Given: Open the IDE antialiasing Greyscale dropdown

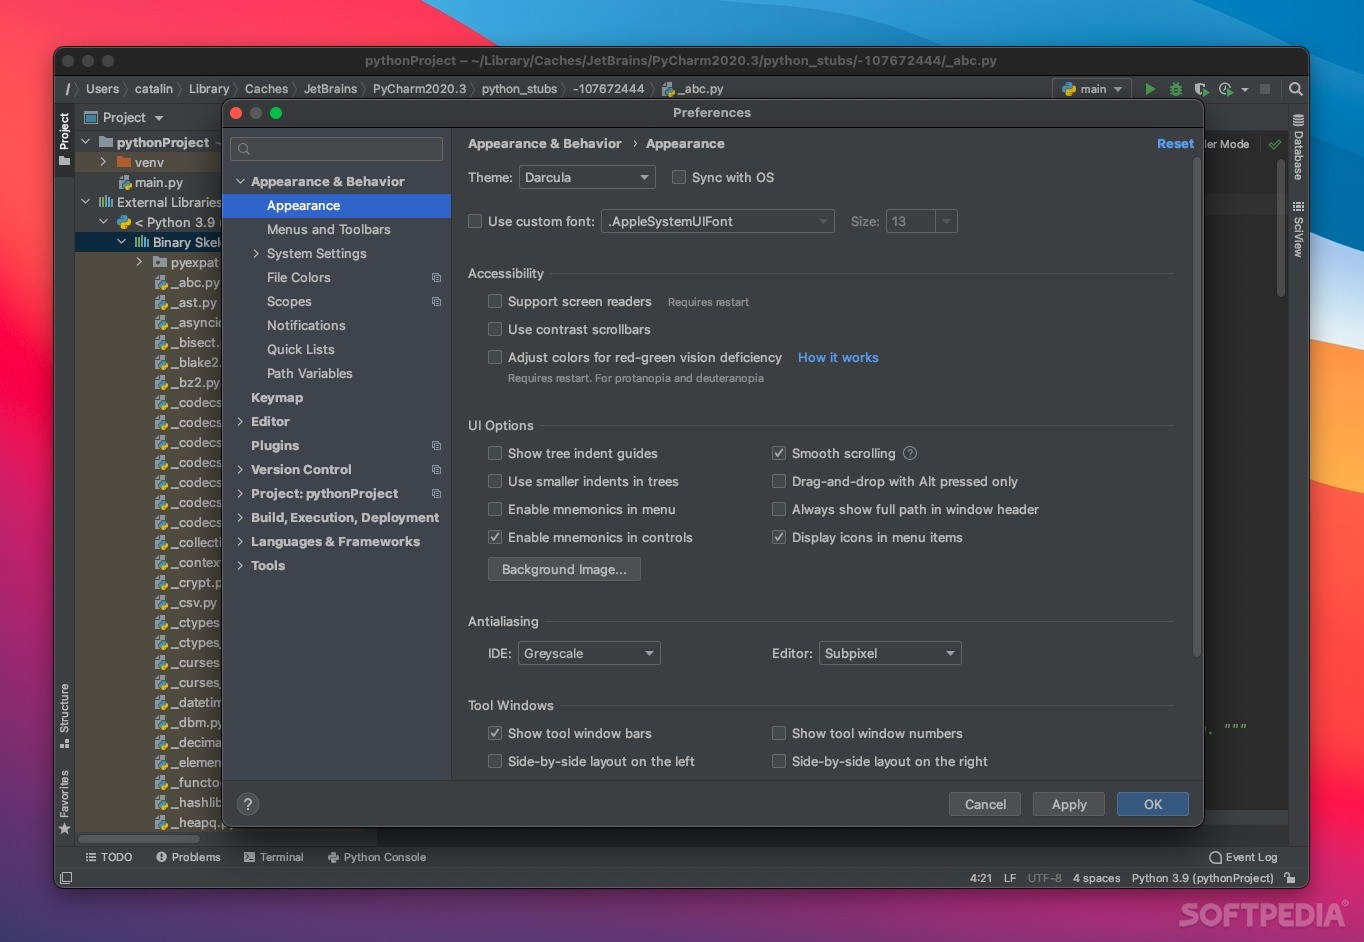Looking at the screenshot, I should [x=588, y=653].
